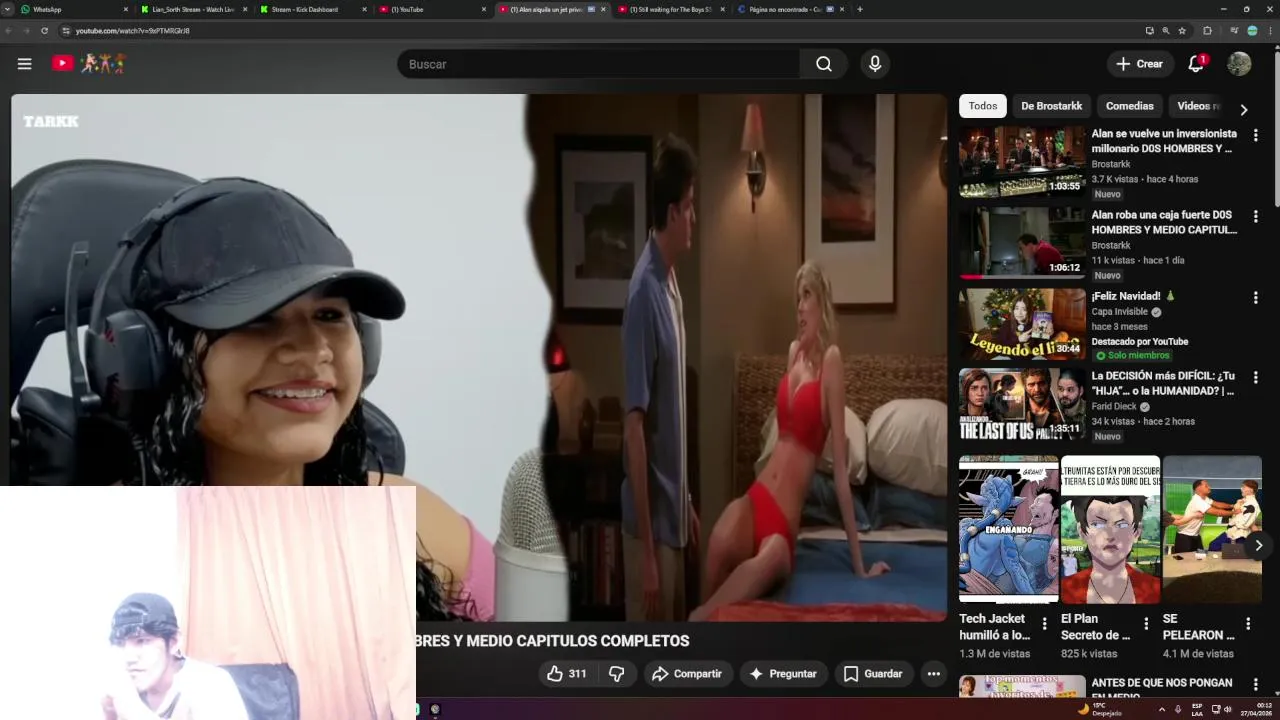Viewport: 1280px width, 720px height.
Task: Dislike the video with thumbs down
Action: [617, 674]
